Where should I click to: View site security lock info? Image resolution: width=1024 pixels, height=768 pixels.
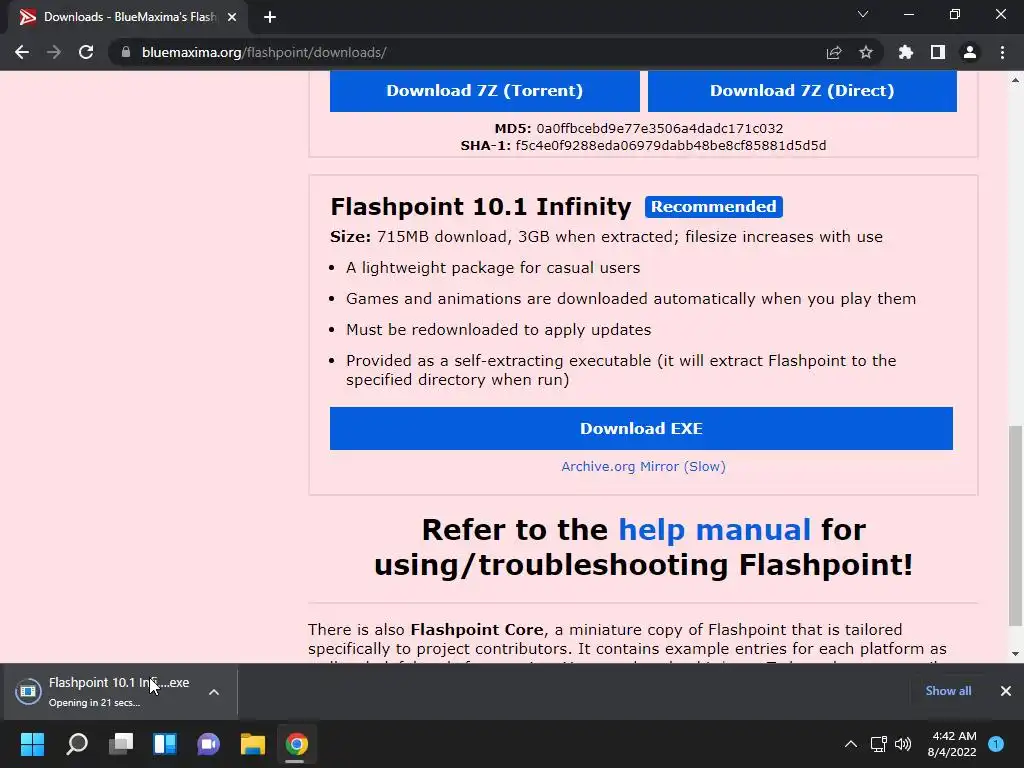[x=126, y=52]
